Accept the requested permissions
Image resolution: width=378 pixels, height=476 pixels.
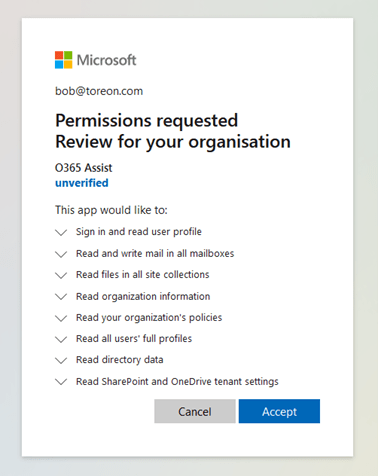click(x=279, y=411)
